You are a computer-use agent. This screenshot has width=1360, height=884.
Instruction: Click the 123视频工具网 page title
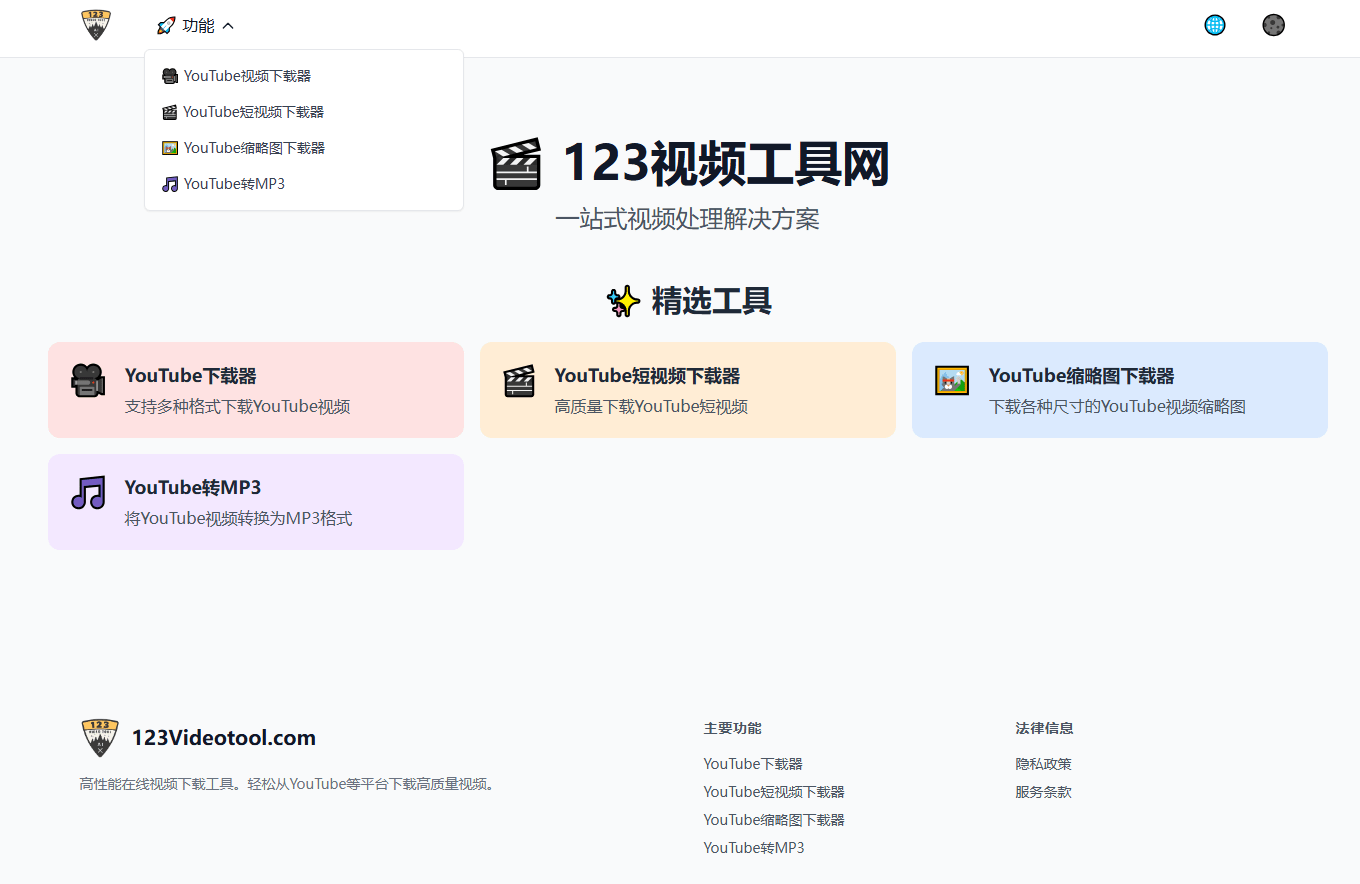point(726,164)
